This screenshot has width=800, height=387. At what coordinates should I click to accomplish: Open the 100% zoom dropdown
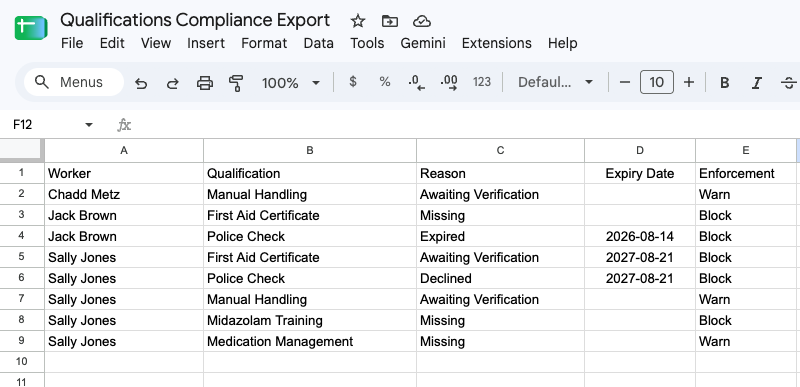[290, 83]
